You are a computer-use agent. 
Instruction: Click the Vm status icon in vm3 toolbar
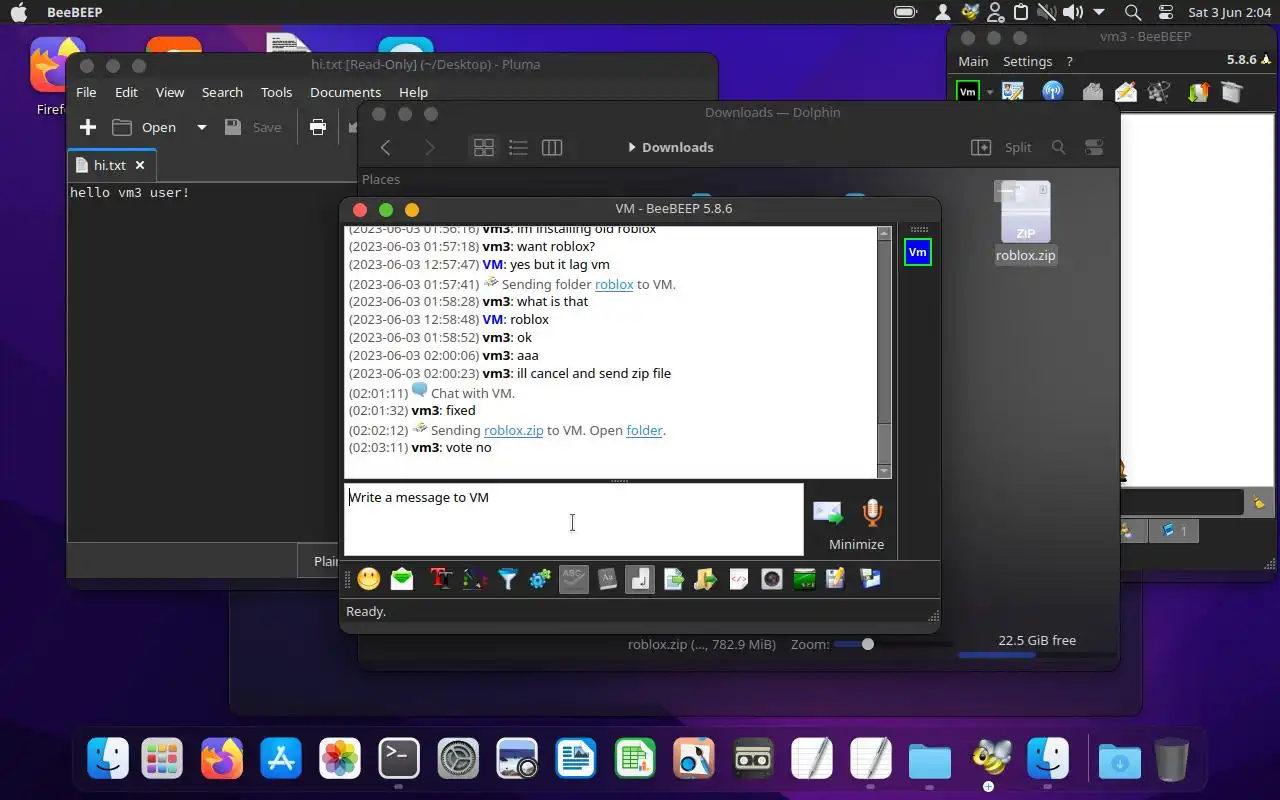[x=968, y=92]
